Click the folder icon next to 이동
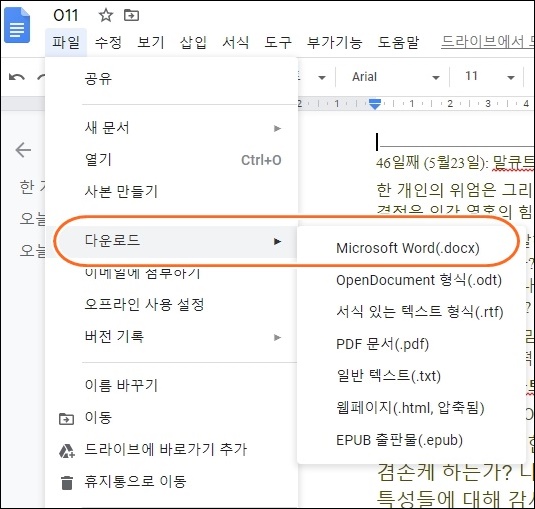 [x=66, y=418]
